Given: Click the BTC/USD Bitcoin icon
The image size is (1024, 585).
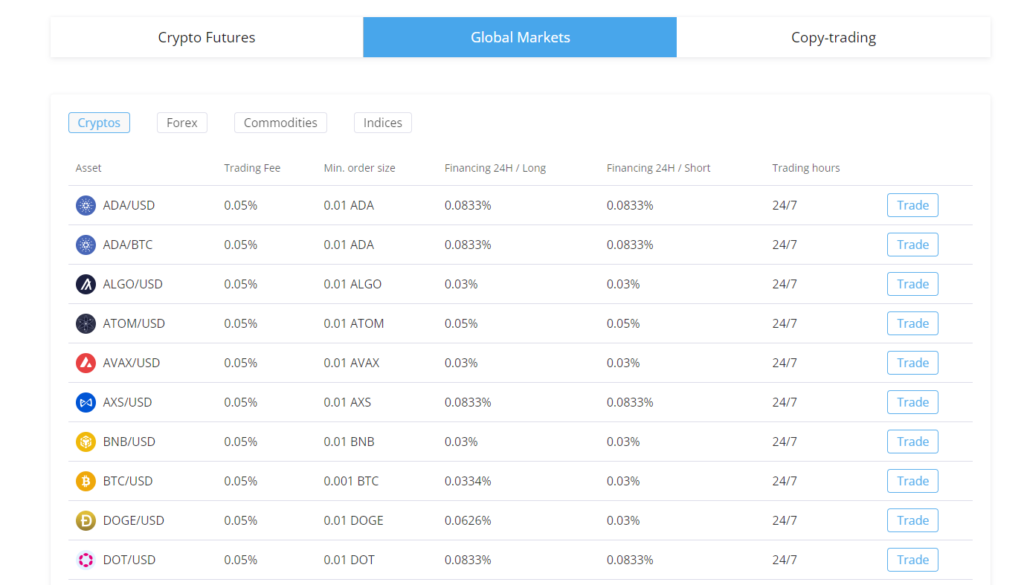Looking at the screenshot, I should (x=85, y=480).
